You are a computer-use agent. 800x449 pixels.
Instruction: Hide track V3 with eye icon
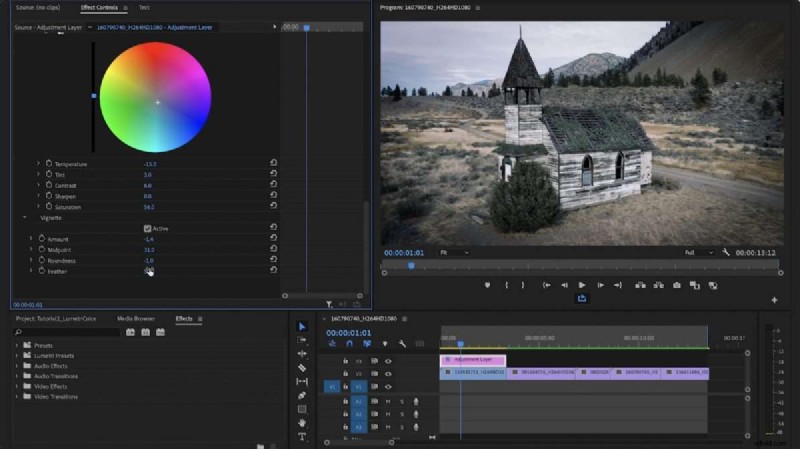pos(388,361)
